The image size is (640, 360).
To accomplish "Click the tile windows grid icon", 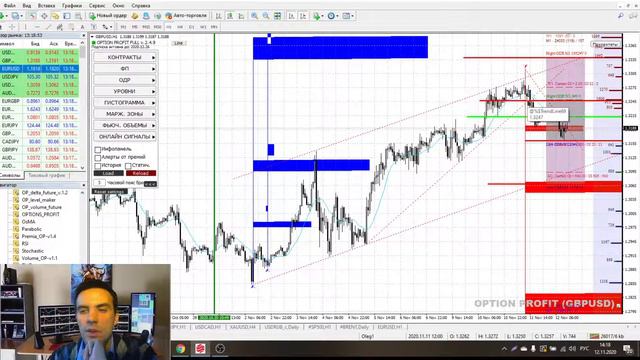I will (278, 16).
